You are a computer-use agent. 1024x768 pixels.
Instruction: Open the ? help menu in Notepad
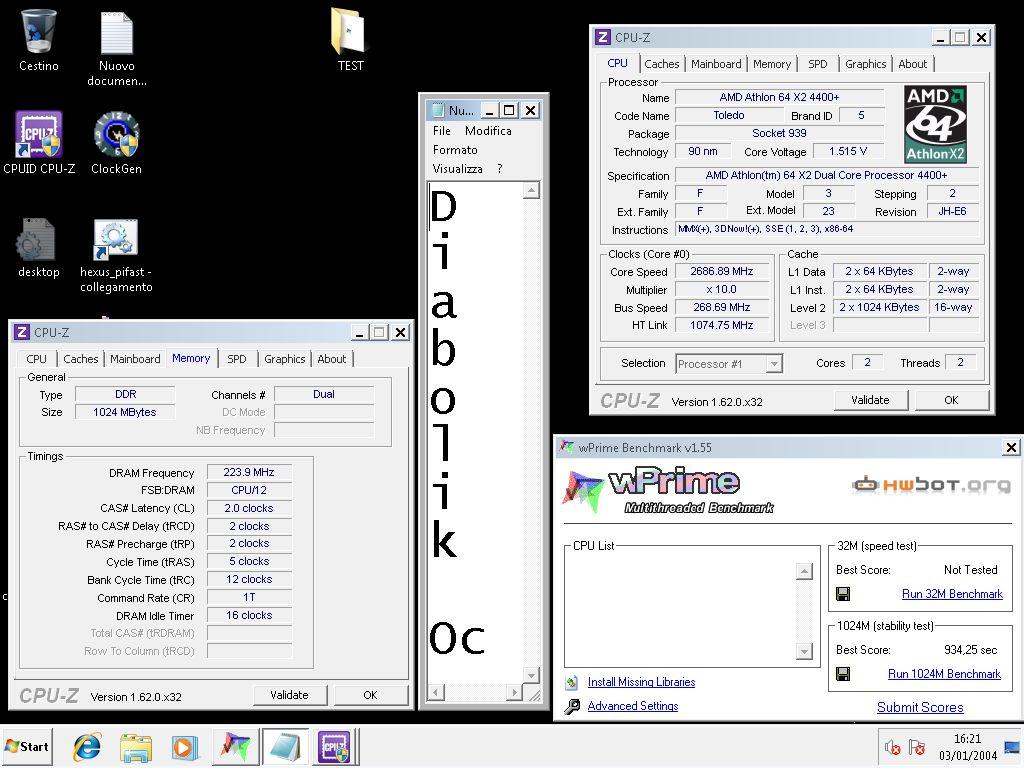pos(500,169)
